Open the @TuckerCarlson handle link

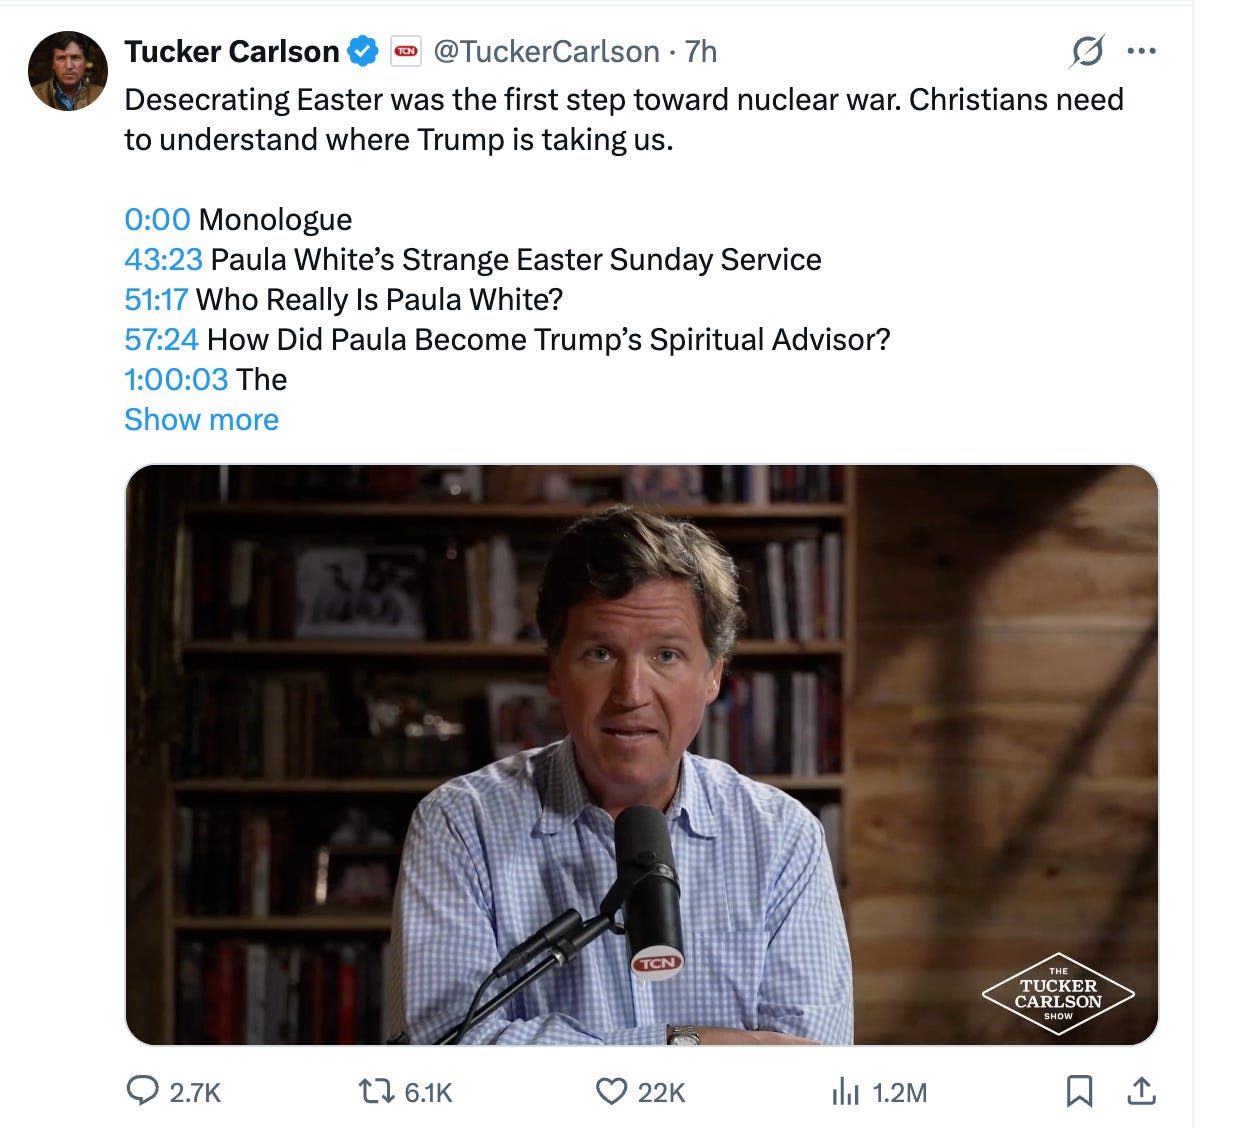point(546,51)
